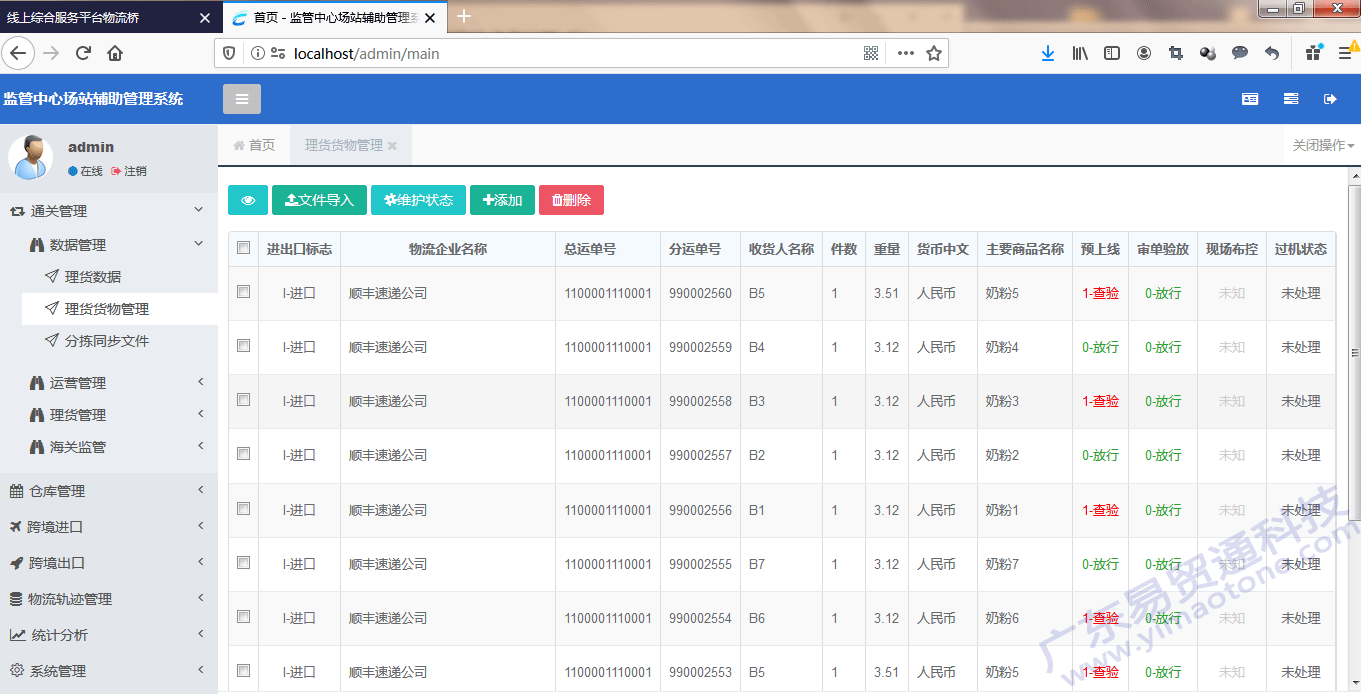Check the row with 分运单号 990002554
This screenshot has width=1361, height=694.
point(243,616)
